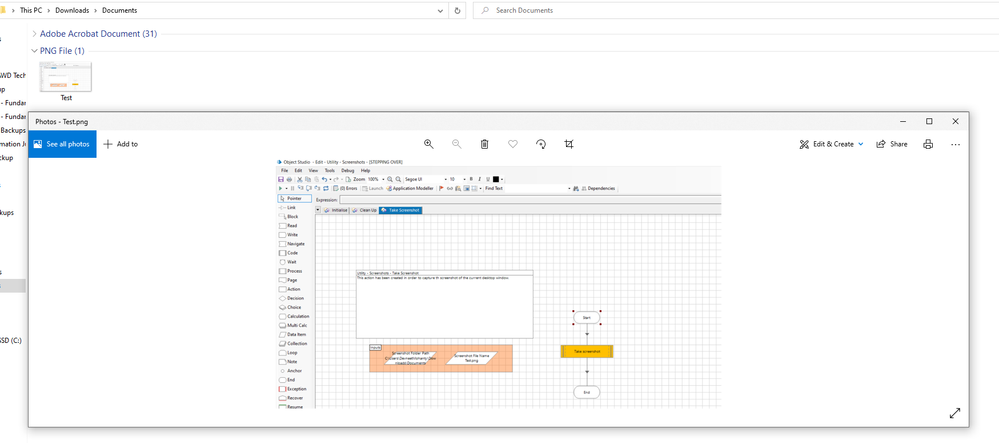Screen dimensions: 999x443
Task: Click See all photos
Action: click(62, 144)
